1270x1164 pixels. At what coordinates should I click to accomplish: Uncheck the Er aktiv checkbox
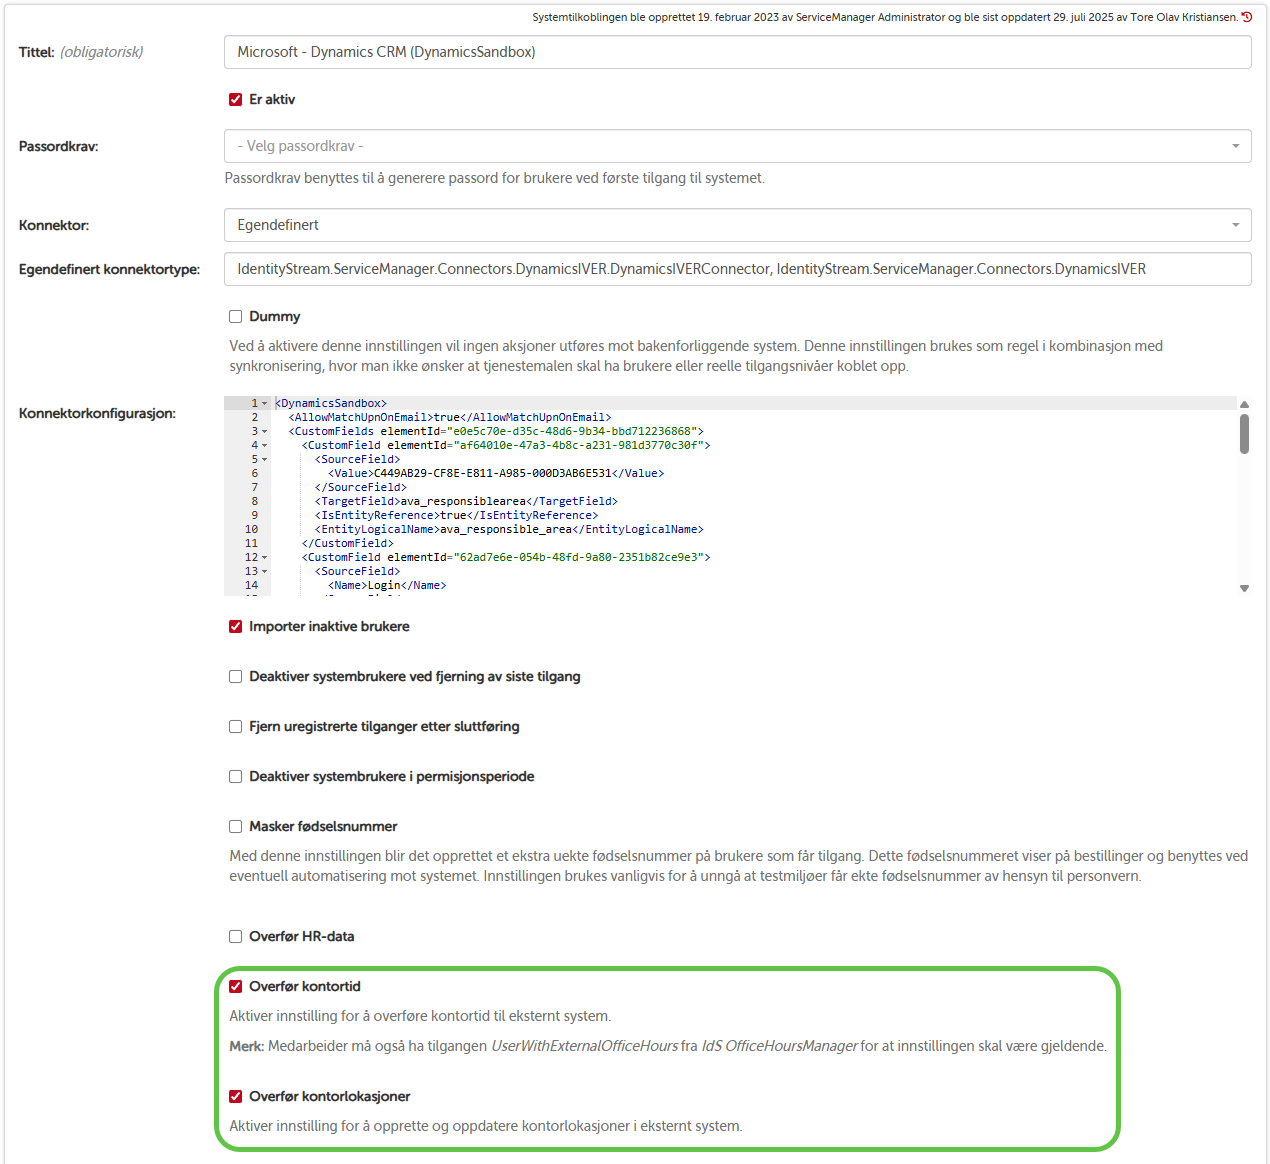tap(236, 100)
